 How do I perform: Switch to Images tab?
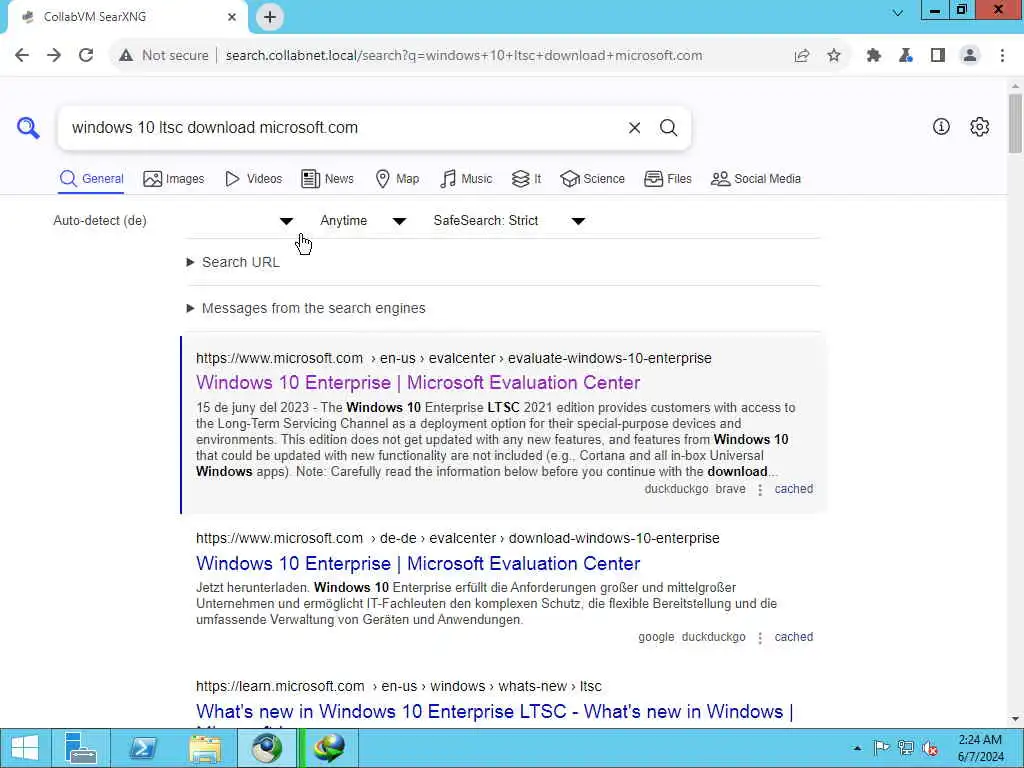[x=174, y=179]
